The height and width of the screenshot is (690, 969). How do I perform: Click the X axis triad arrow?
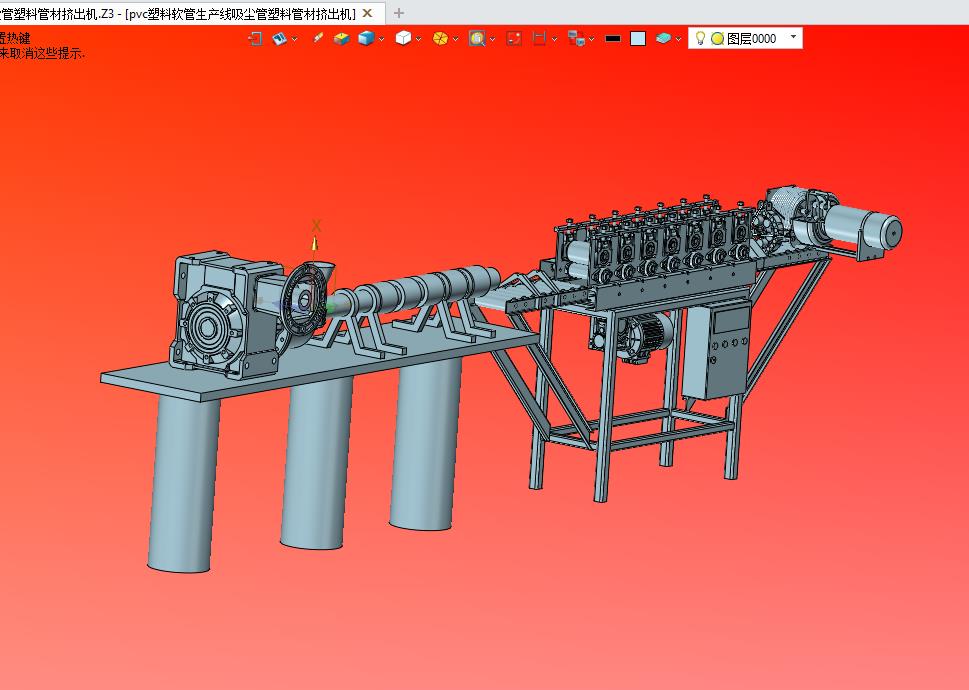[x=315, y=242]
